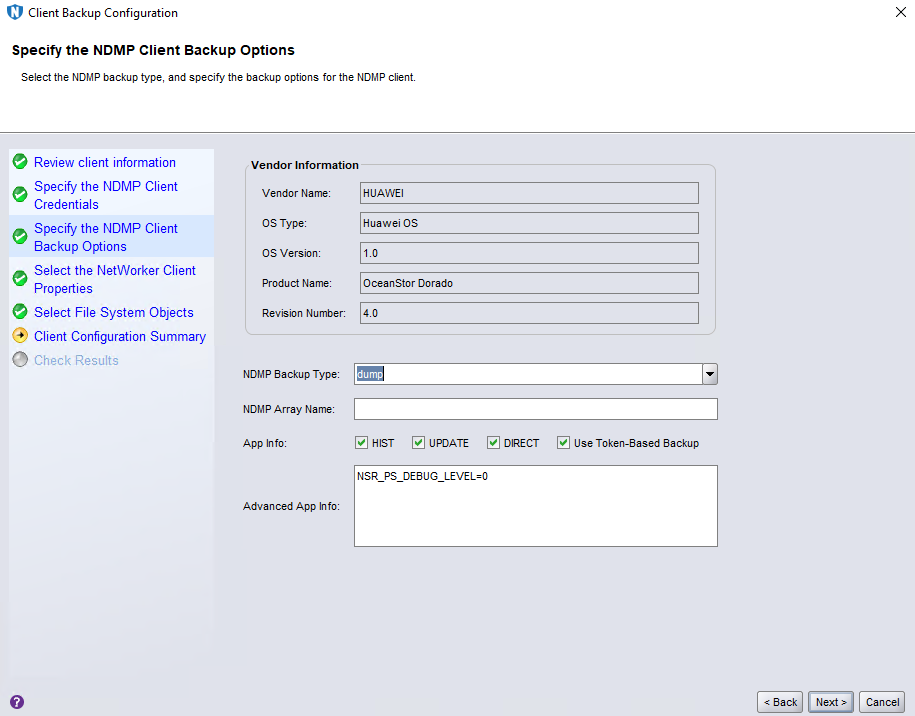Select Specify the NDMP Client Backup Options step
Image resolution: width=915 pixels, height=716 pixels.
(106, 237)
